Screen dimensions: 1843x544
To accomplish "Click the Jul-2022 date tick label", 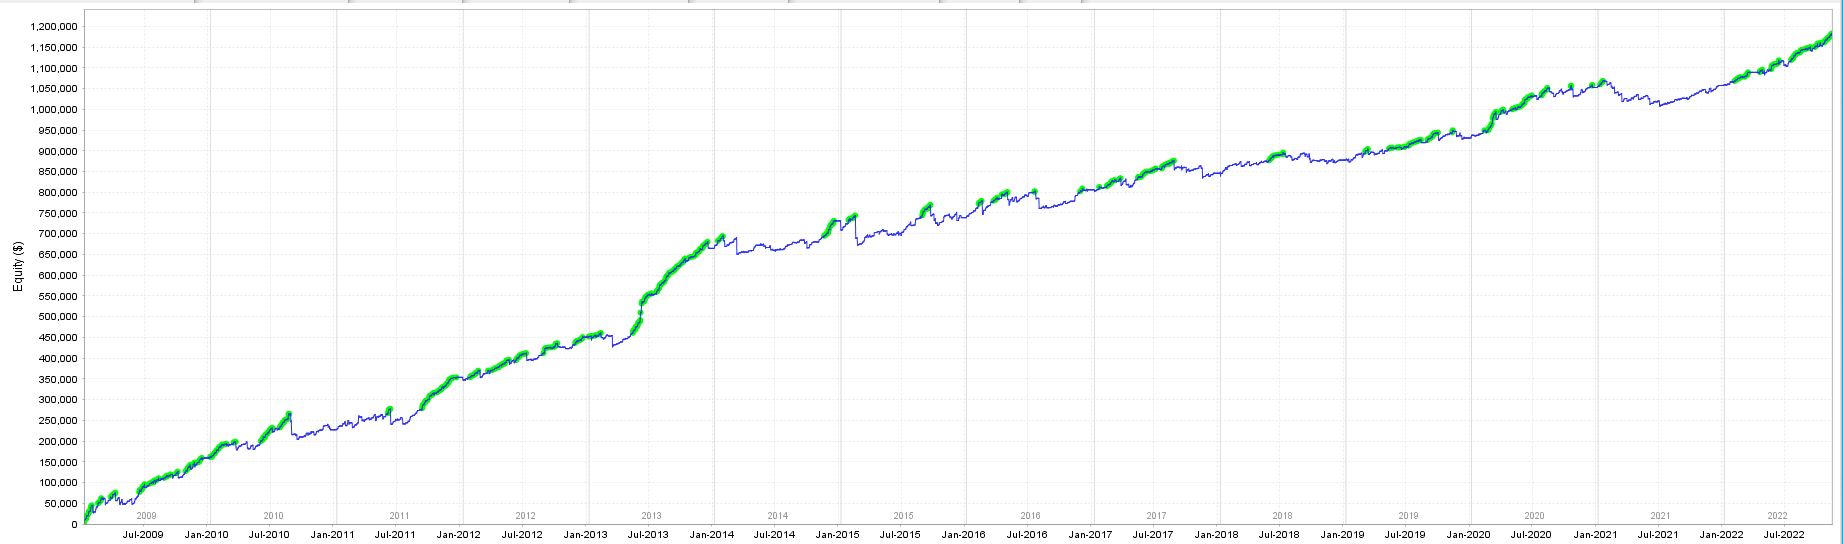I will click(1784, 535).
